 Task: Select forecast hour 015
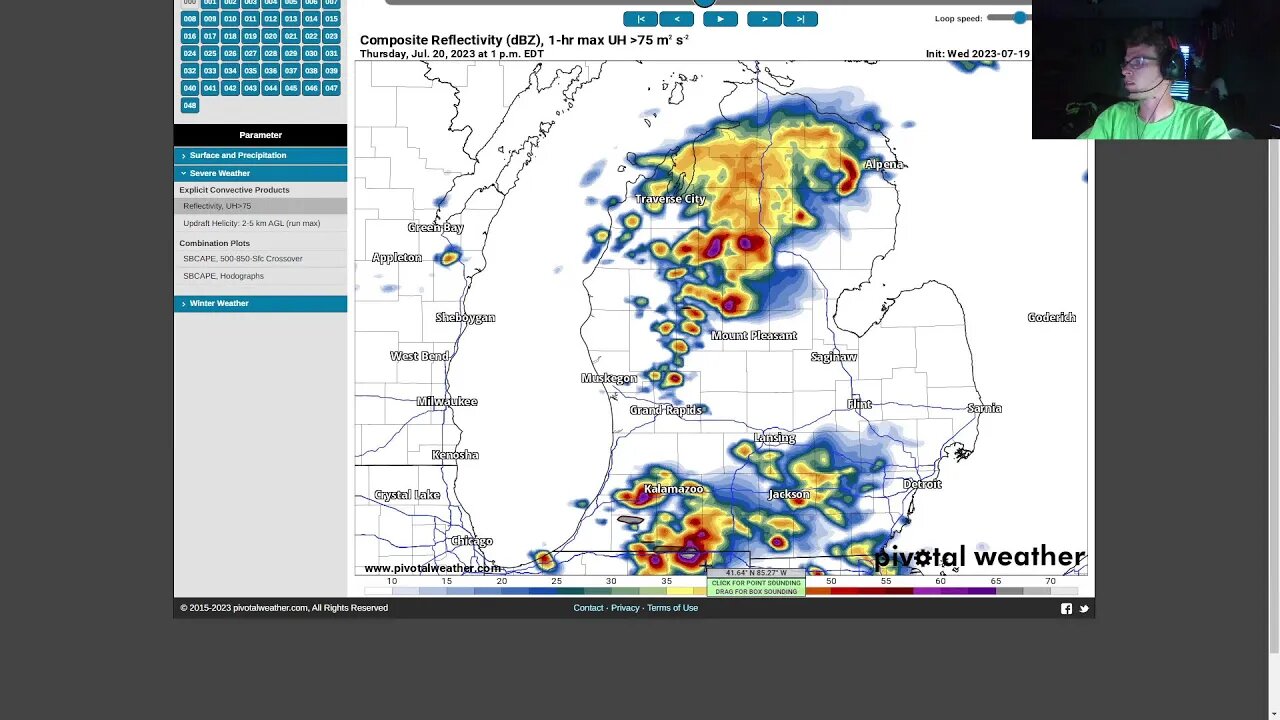[x=331, y=19]
